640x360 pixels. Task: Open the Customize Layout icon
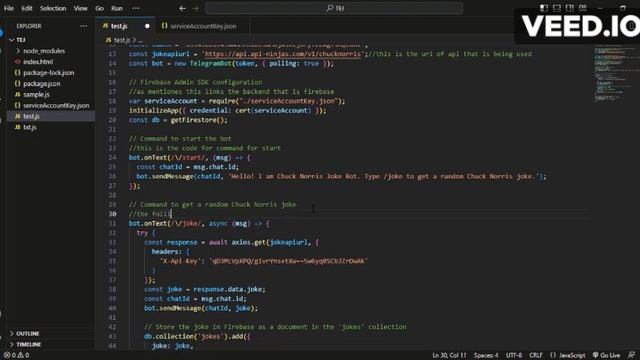[583, 8]
